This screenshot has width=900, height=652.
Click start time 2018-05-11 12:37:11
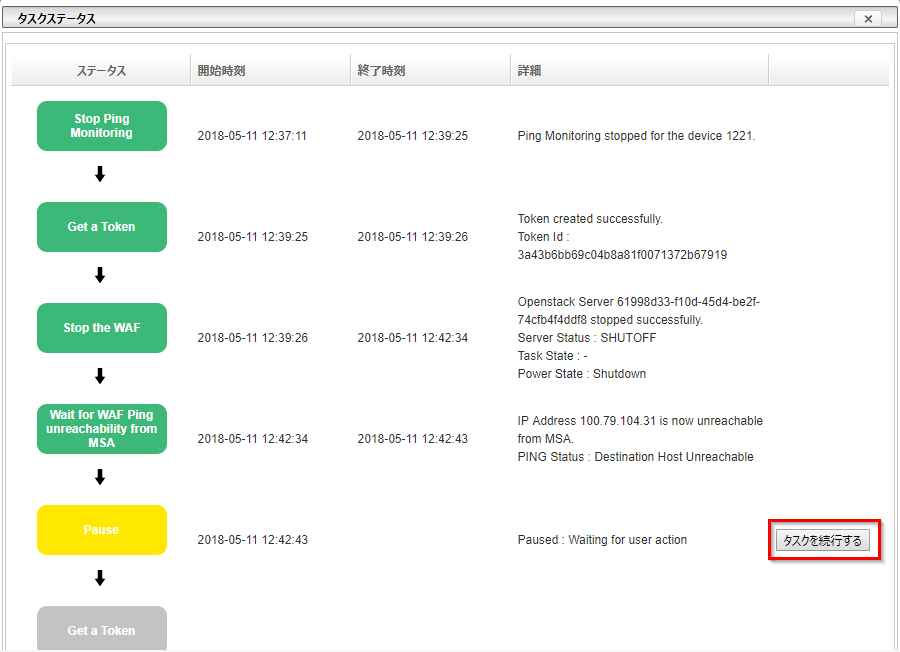252,136
